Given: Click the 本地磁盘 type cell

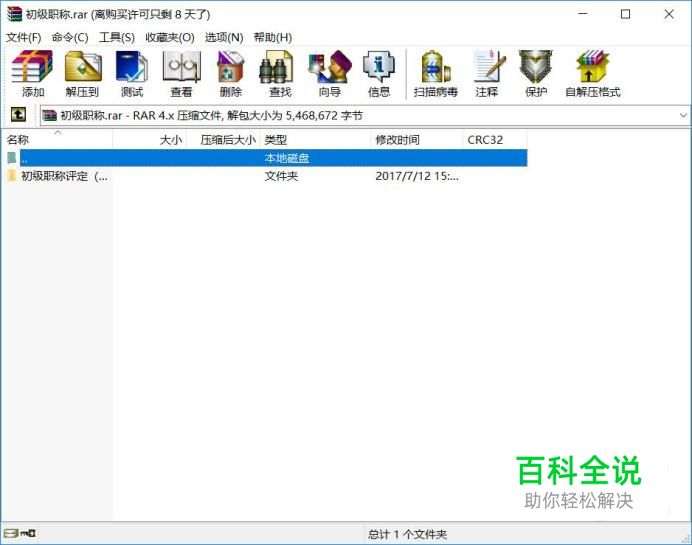Looking at the screenshot, I should click(x=287, y=158).
